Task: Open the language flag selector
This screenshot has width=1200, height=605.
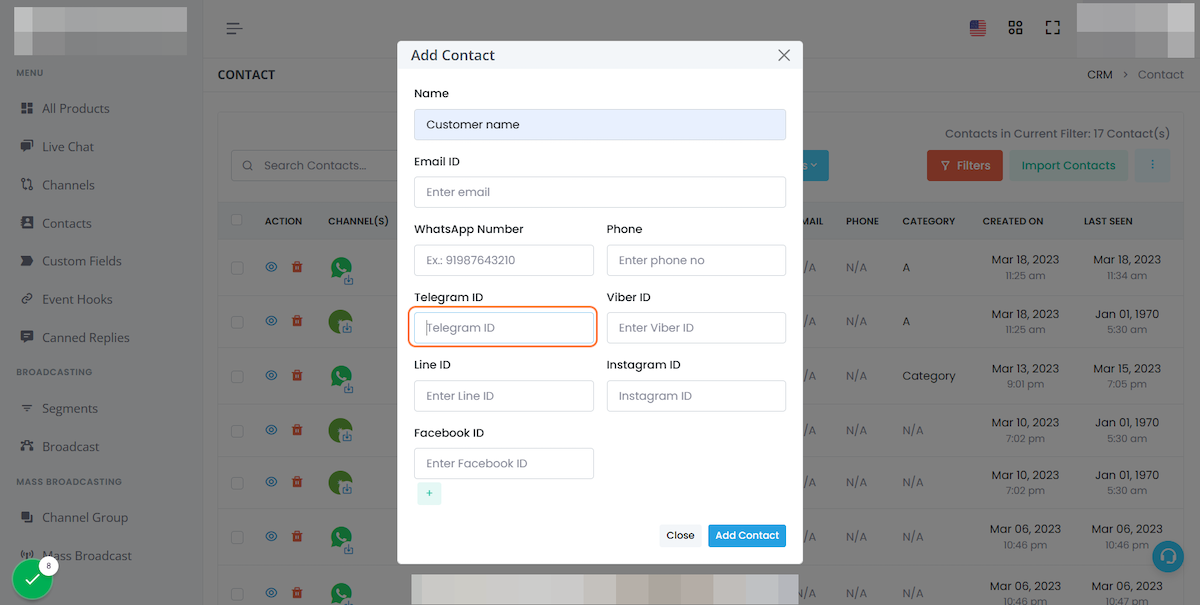Action: [x=978, y=28]
